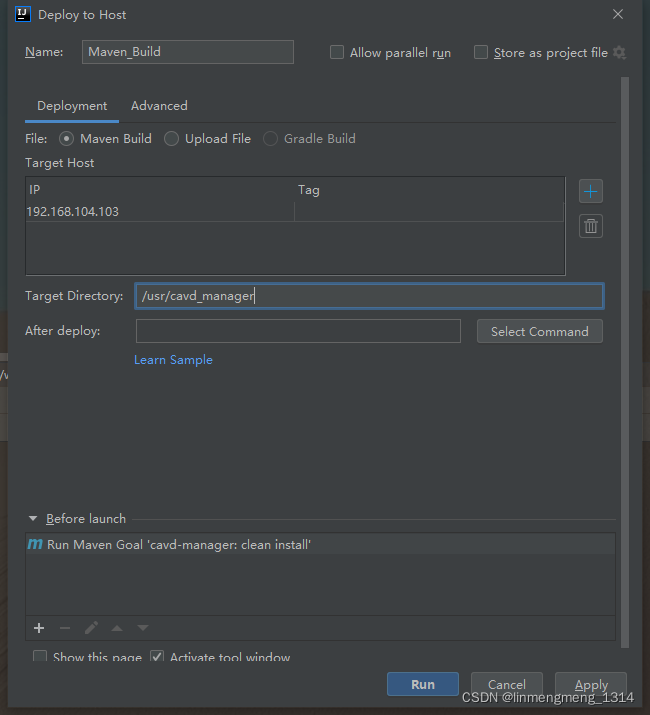This screenshot has height=715, width=650.
Task: Click the Select Command button
Action: (540, 331)
